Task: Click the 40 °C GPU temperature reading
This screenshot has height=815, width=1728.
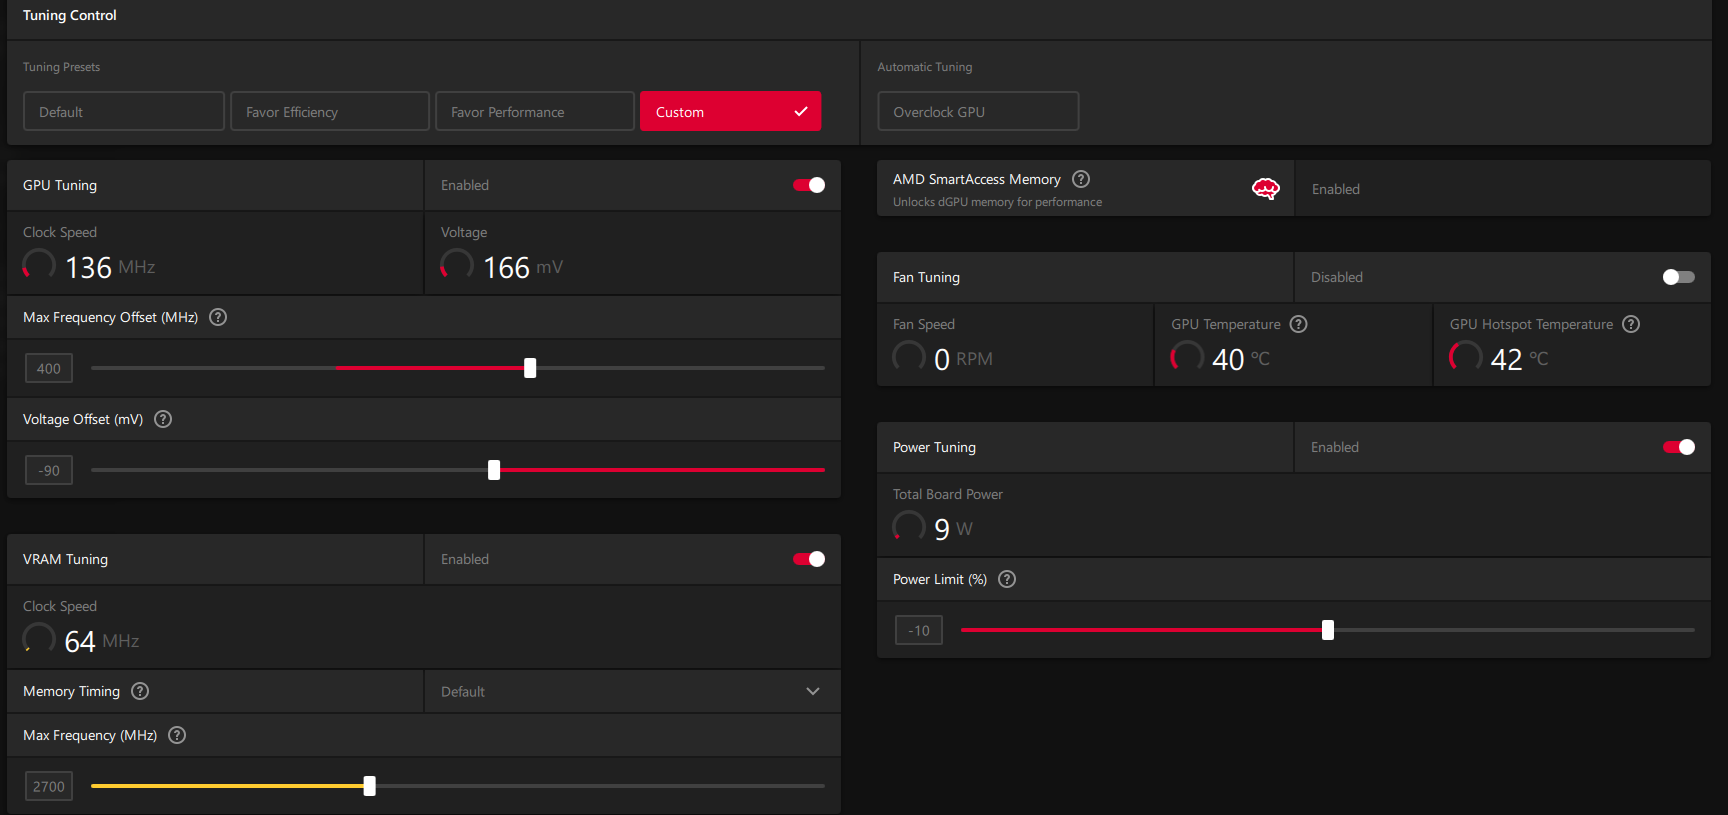Action: coord(1241,359)
